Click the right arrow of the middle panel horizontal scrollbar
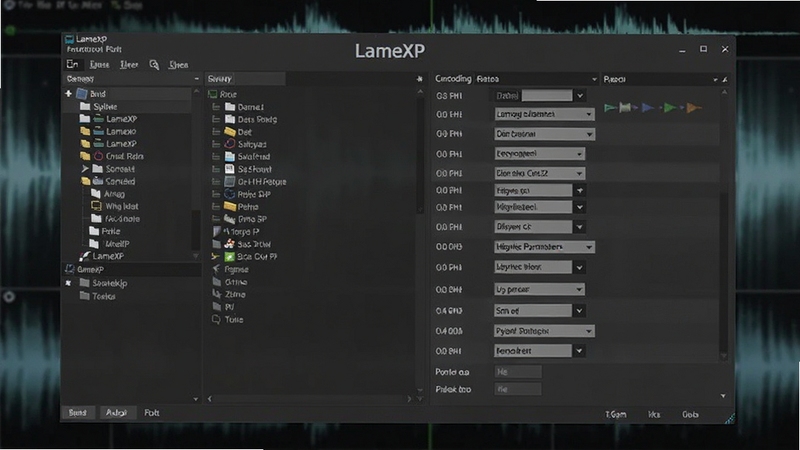Screen dimensions: 800x450 click(409, 399)
